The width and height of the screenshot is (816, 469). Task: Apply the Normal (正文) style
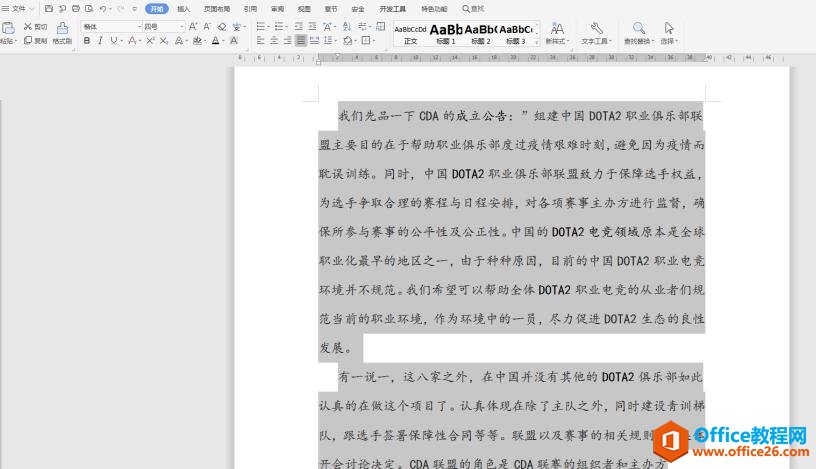(x=411, y=34)
